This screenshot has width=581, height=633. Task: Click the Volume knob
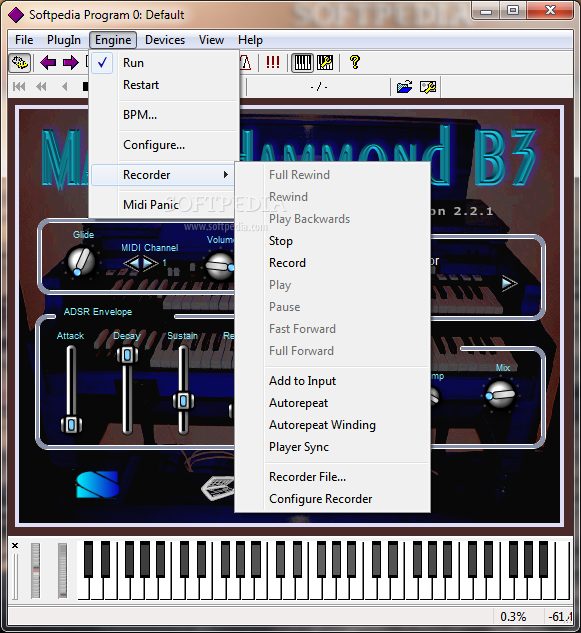pyautogui.click(x=220, y=266)
